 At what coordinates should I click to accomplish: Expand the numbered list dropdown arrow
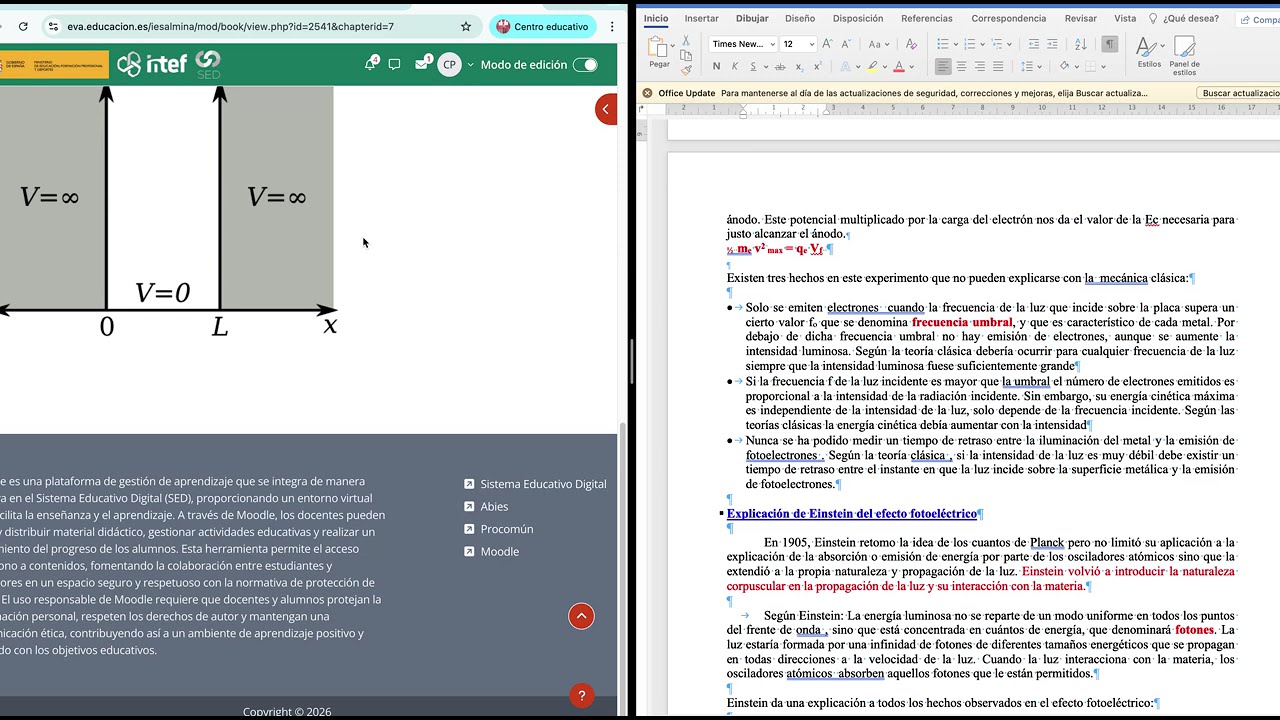click(x=985, y=44)
